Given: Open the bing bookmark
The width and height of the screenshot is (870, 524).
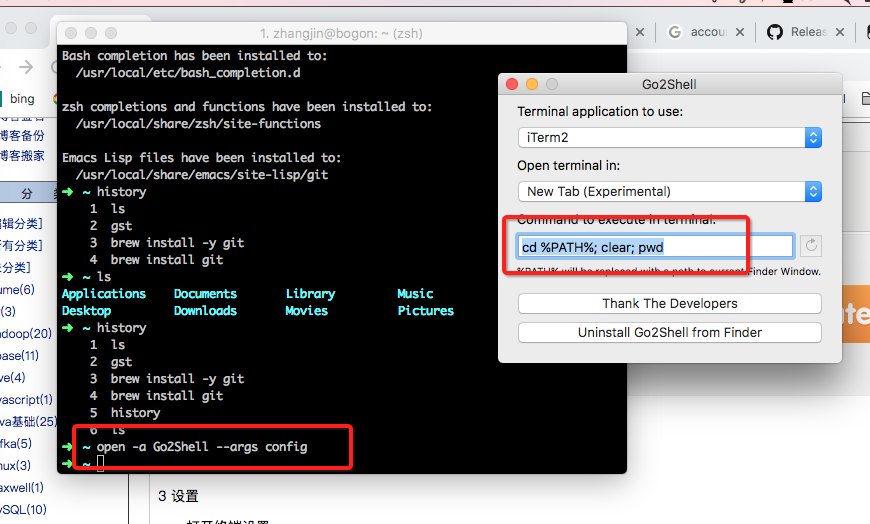Looking at the screenshot, I should tap(22, 99).
